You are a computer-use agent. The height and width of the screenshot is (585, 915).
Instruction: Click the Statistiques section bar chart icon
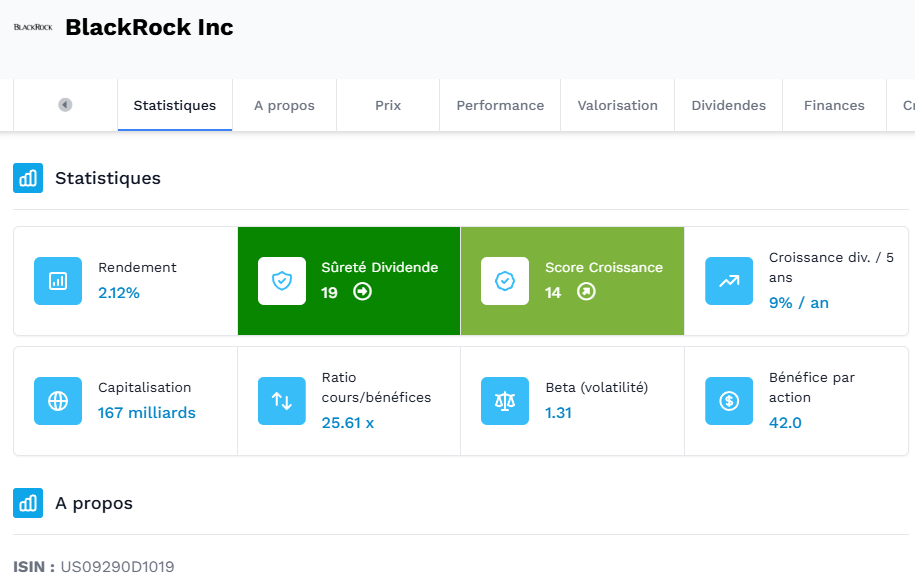click(28, 178)
